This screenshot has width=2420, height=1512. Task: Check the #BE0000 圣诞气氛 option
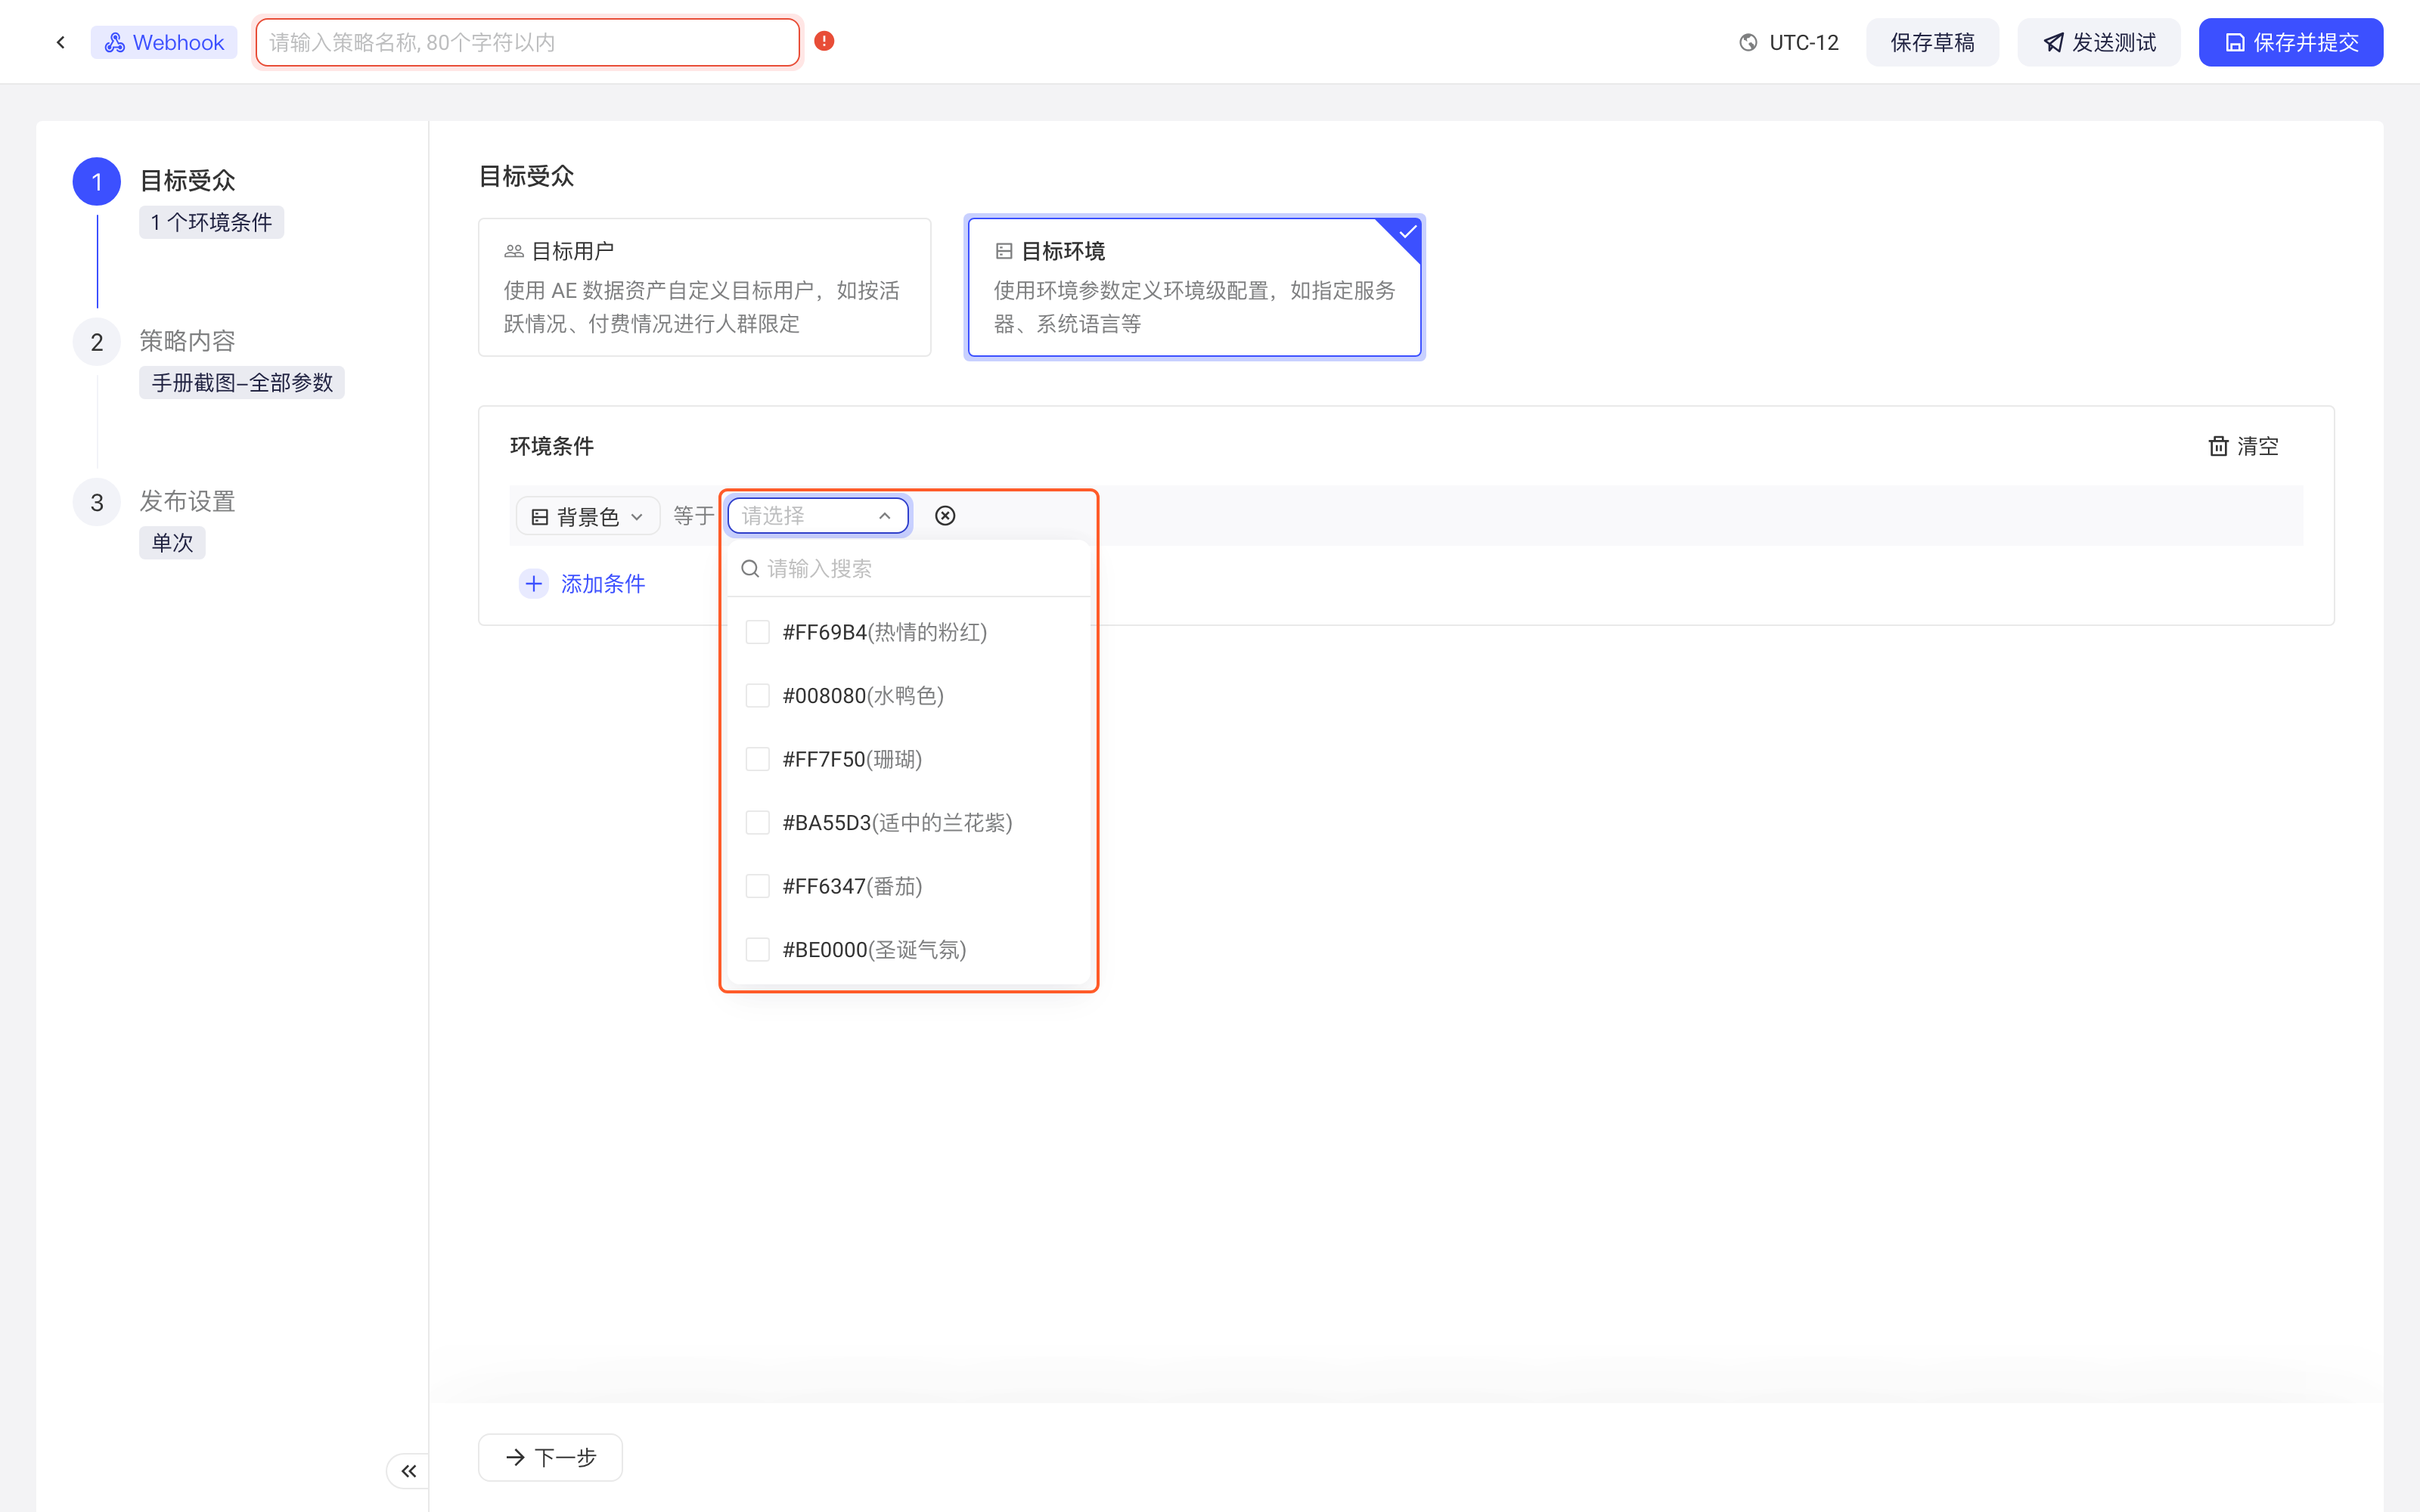(758, 950)
